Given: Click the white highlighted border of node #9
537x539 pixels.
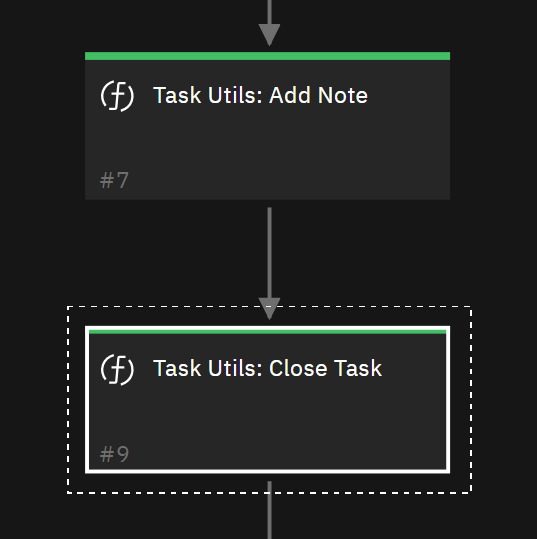Looking at the screenshot, I should (448, 400).
